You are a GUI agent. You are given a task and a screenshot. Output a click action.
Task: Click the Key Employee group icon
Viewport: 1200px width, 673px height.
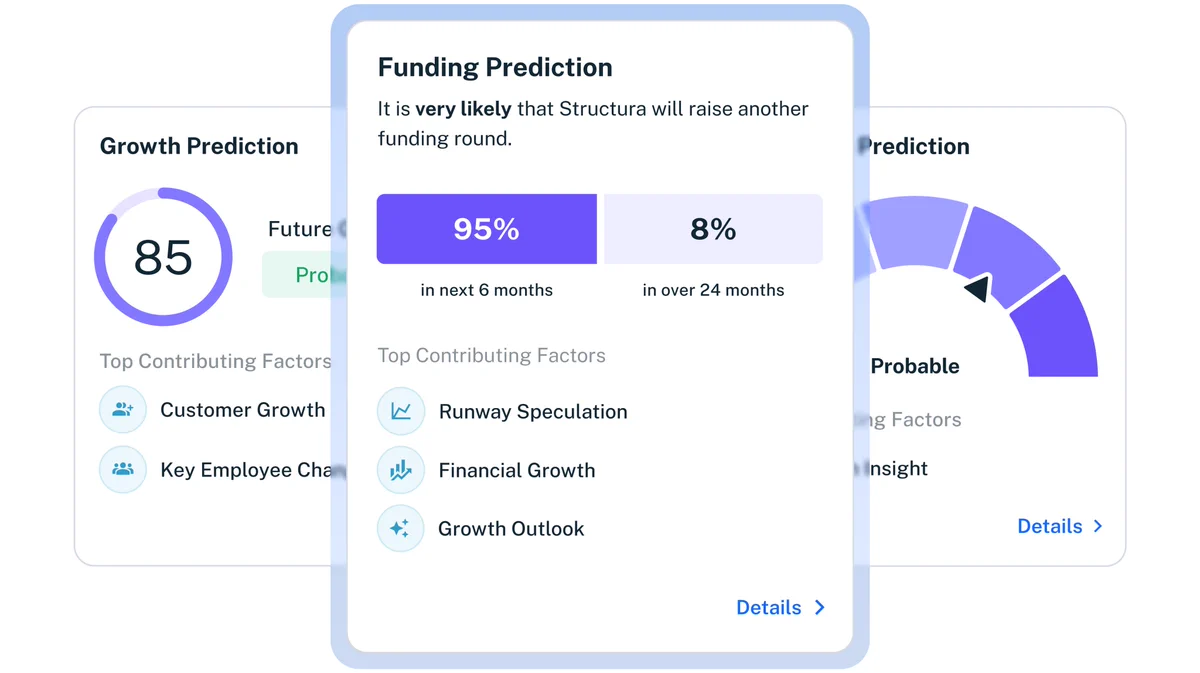click(123, 469)
